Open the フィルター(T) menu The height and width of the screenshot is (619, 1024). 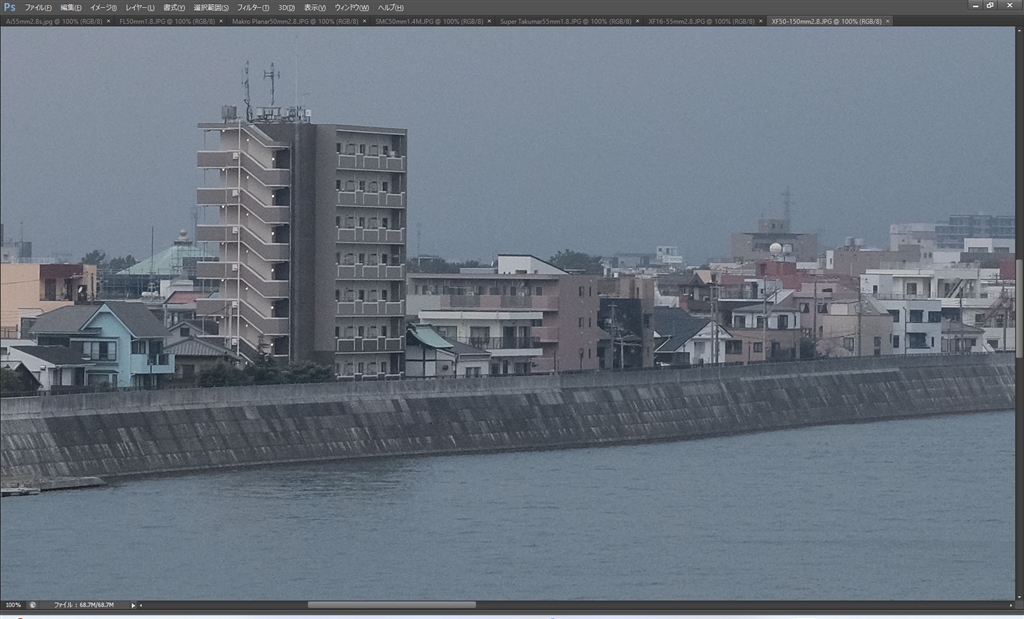coord(253,8)
